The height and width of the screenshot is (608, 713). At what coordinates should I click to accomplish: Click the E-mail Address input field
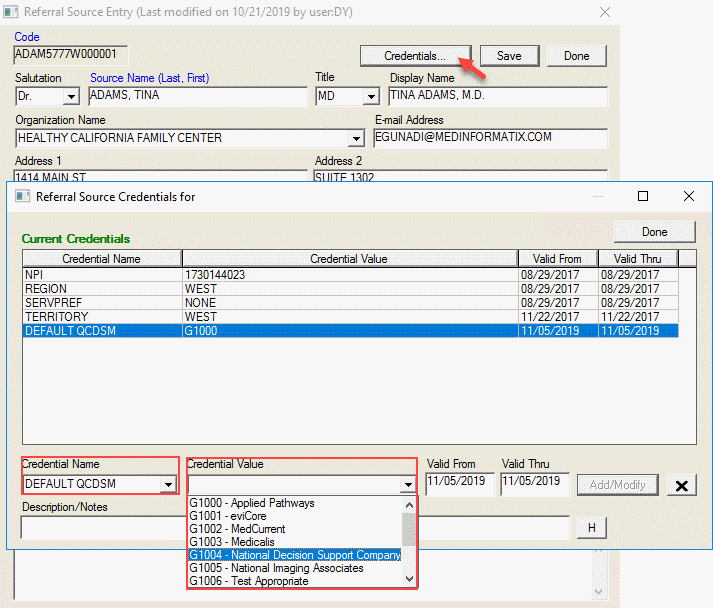pyautogui.click(x=489, y=138)
